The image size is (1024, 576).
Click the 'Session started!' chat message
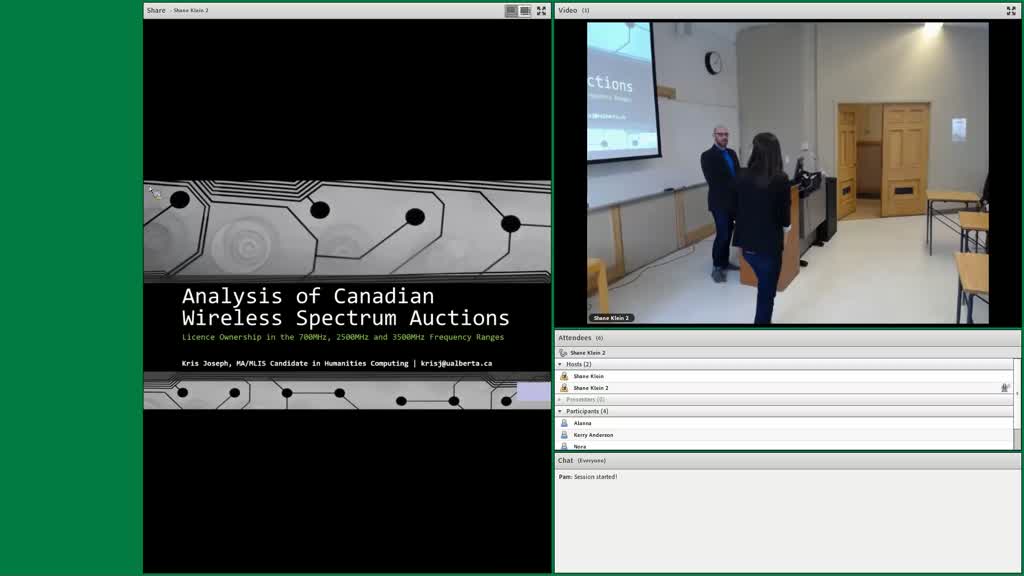pyautogui.click(x=596, y=477)
